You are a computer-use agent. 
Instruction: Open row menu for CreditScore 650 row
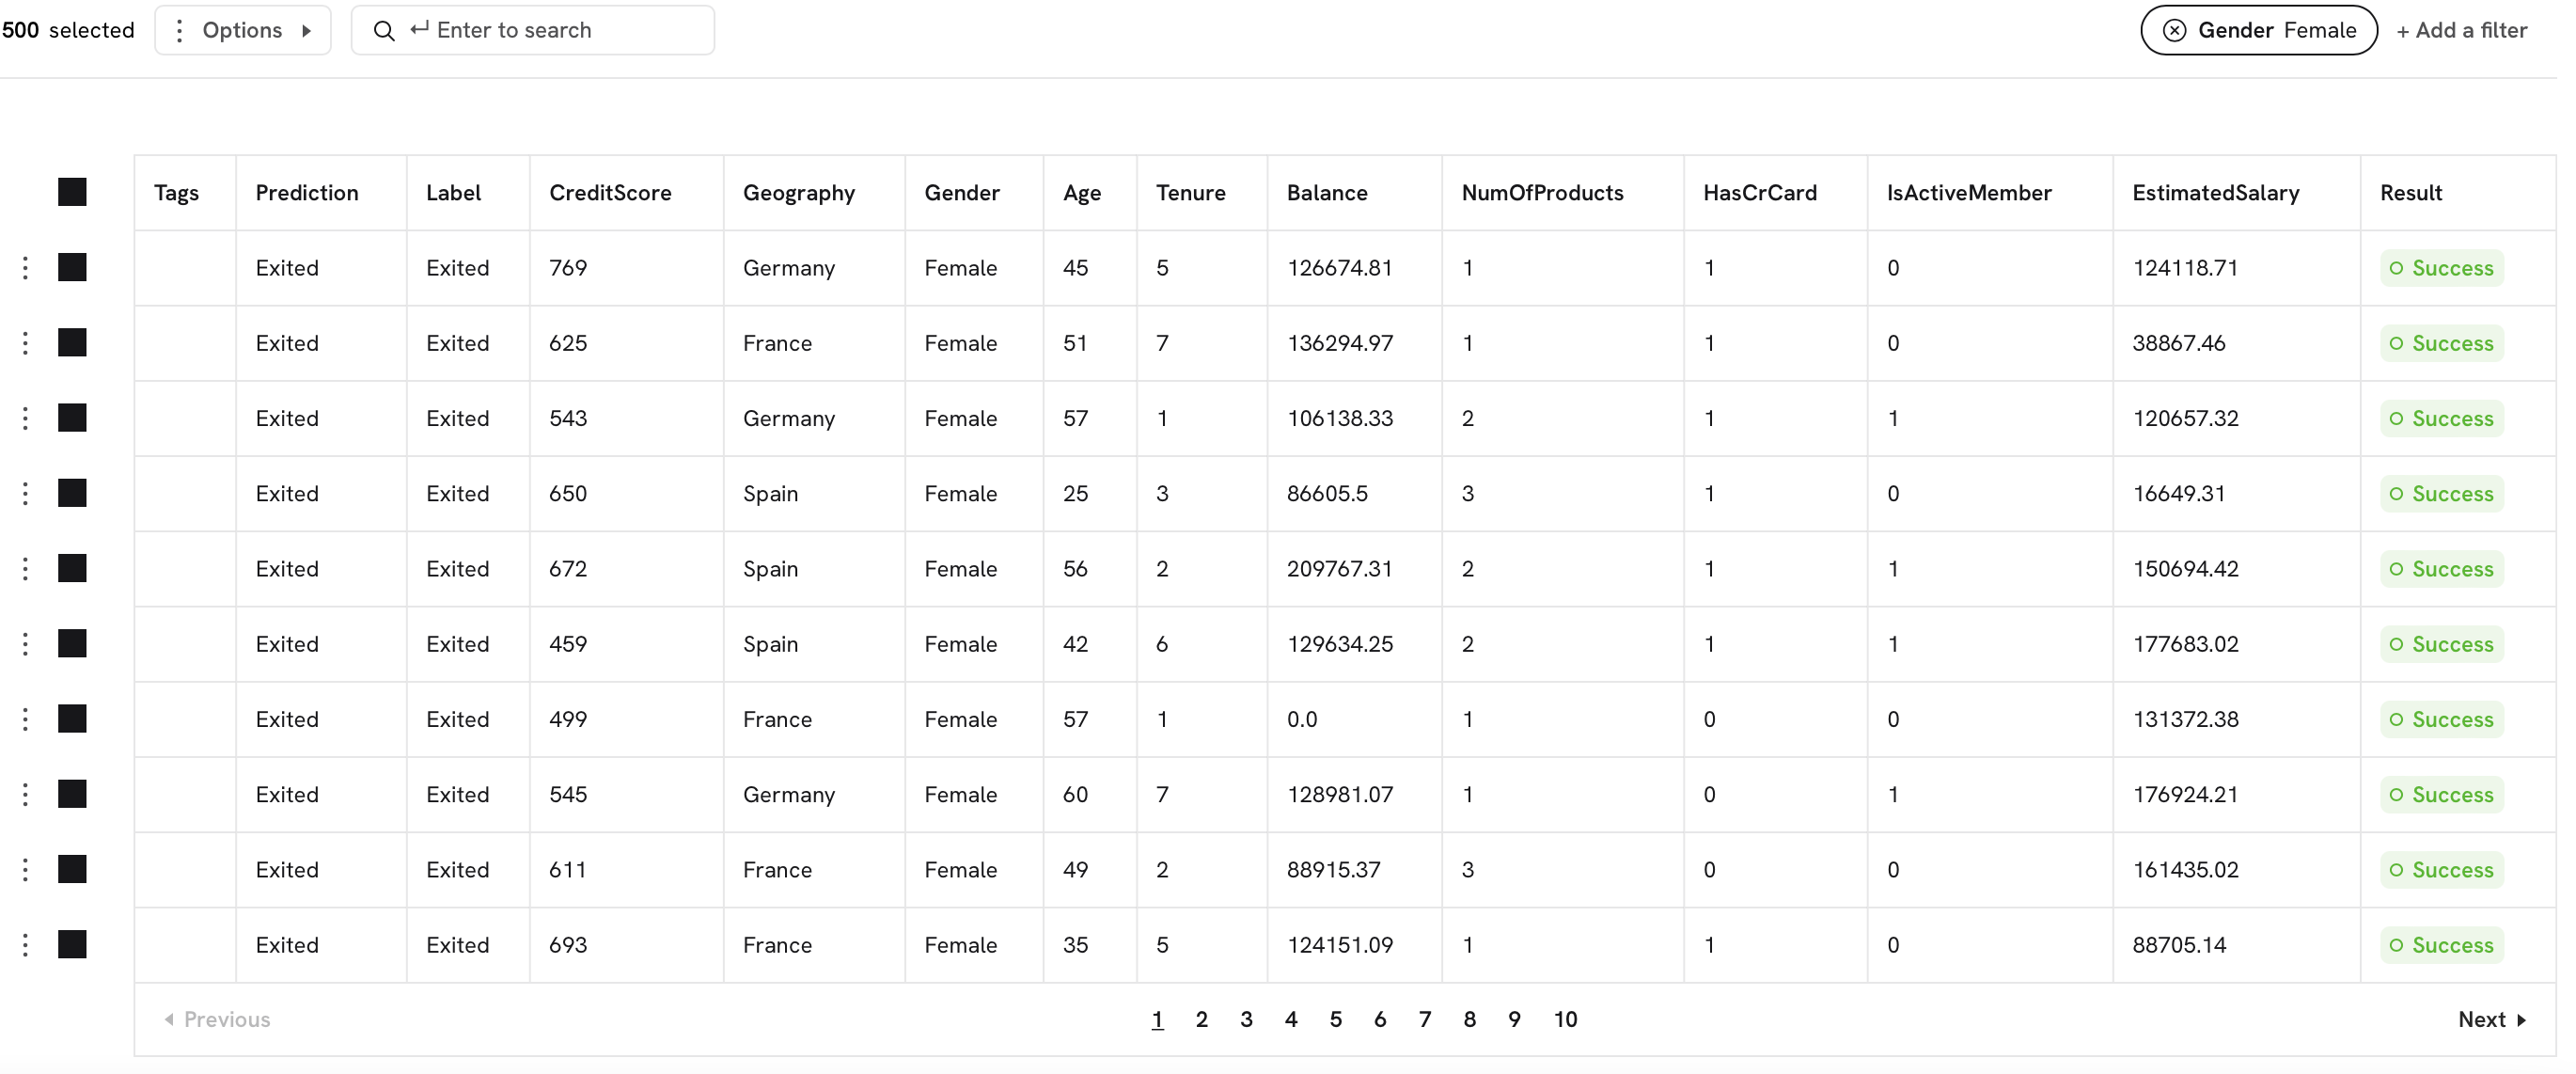tap(25, 493)
